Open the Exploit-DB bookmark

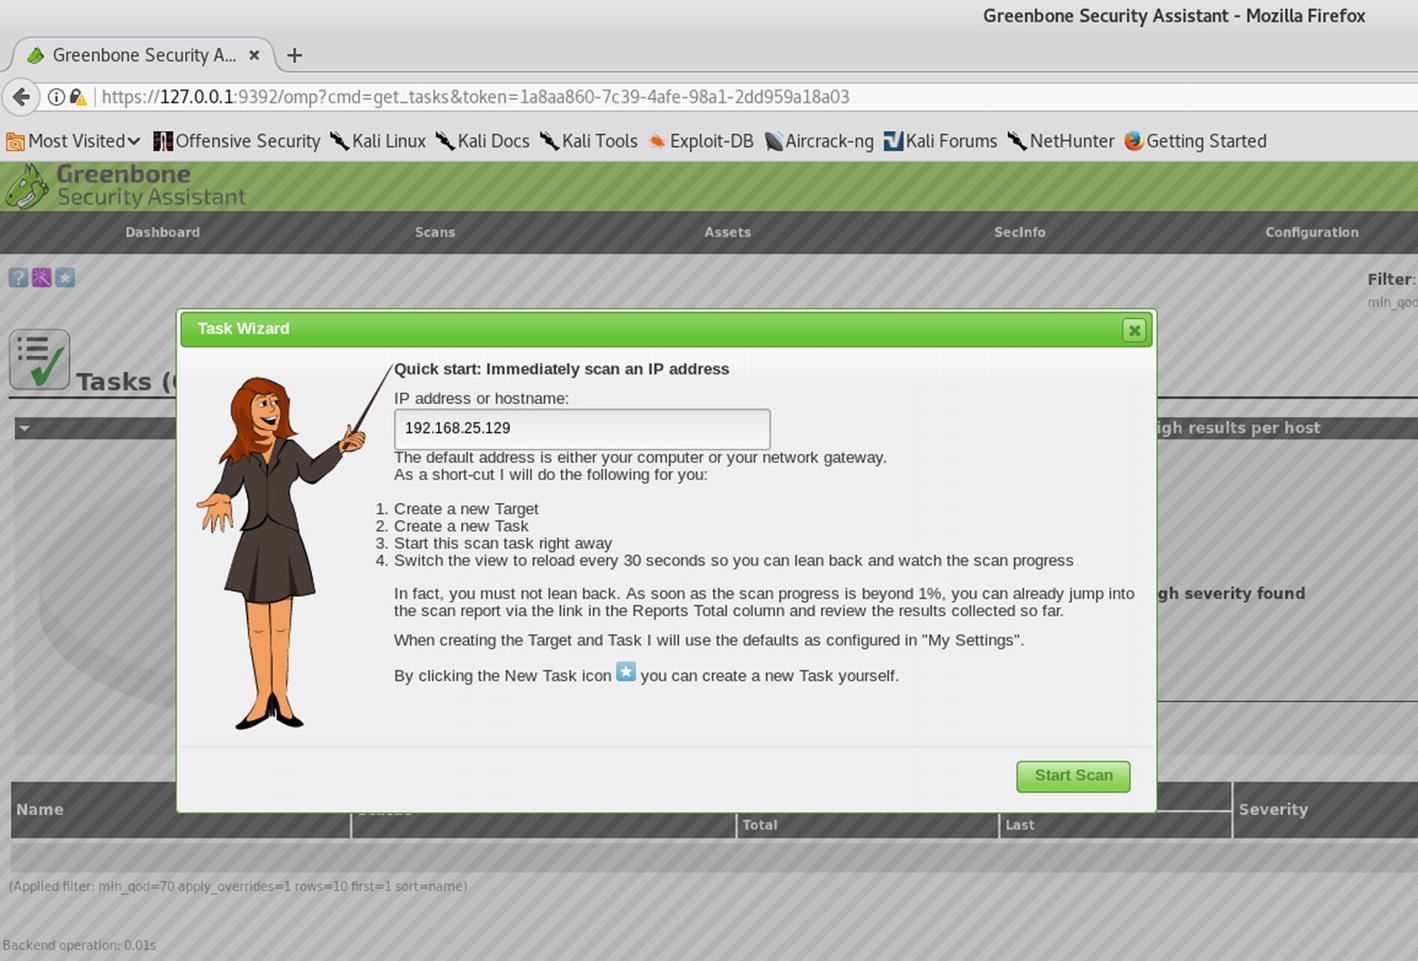(700, 141)
